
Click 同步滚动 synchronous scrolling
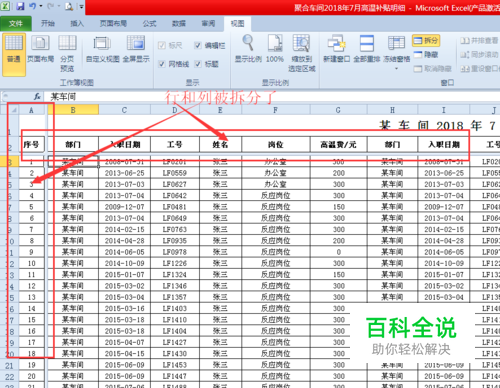pos(479,54)
